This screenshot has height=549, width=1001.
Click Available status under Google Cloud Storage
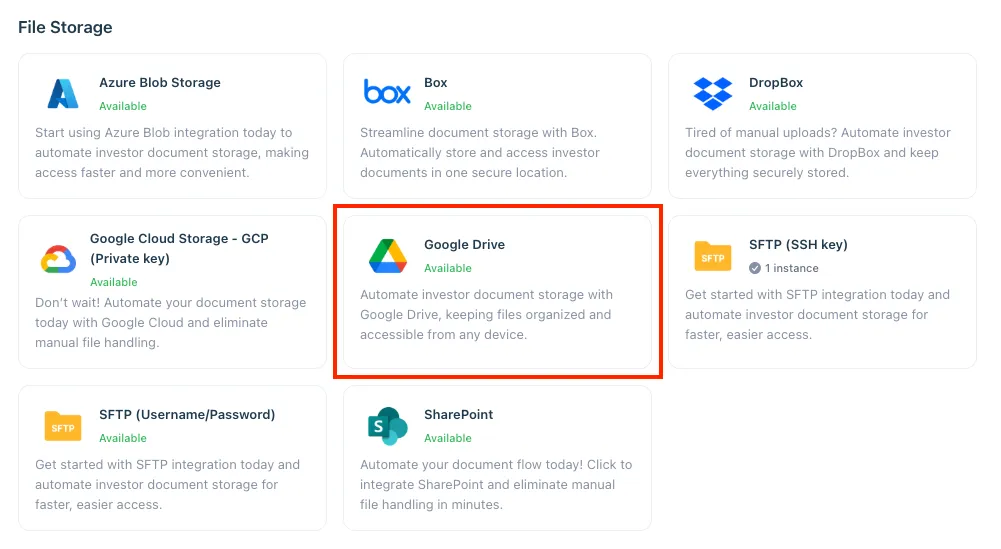click(114, 282)
